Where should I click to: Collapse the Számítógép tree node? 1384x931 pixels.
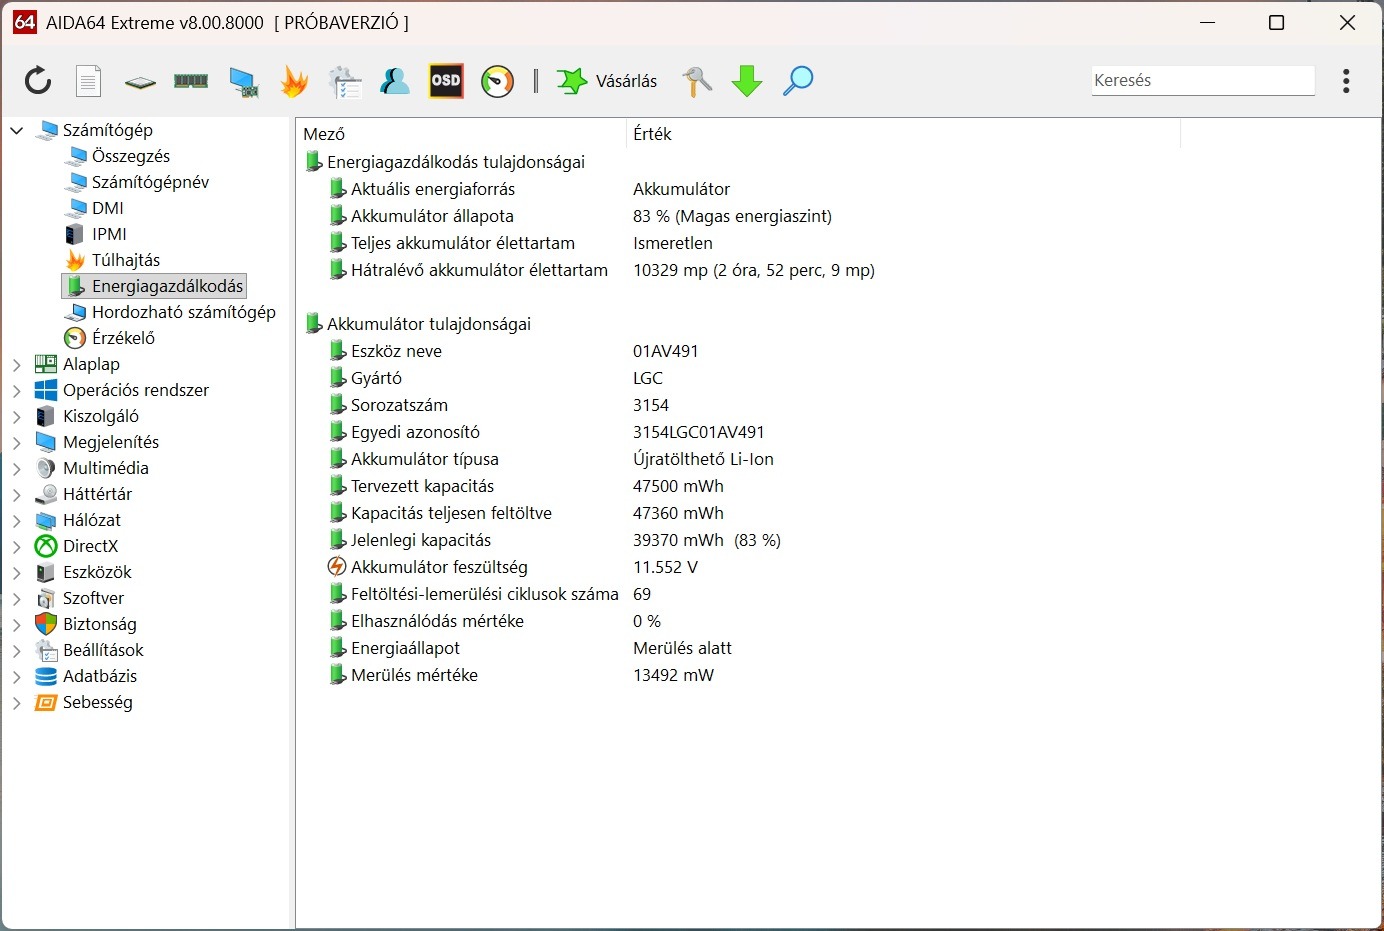coord(17,130)
